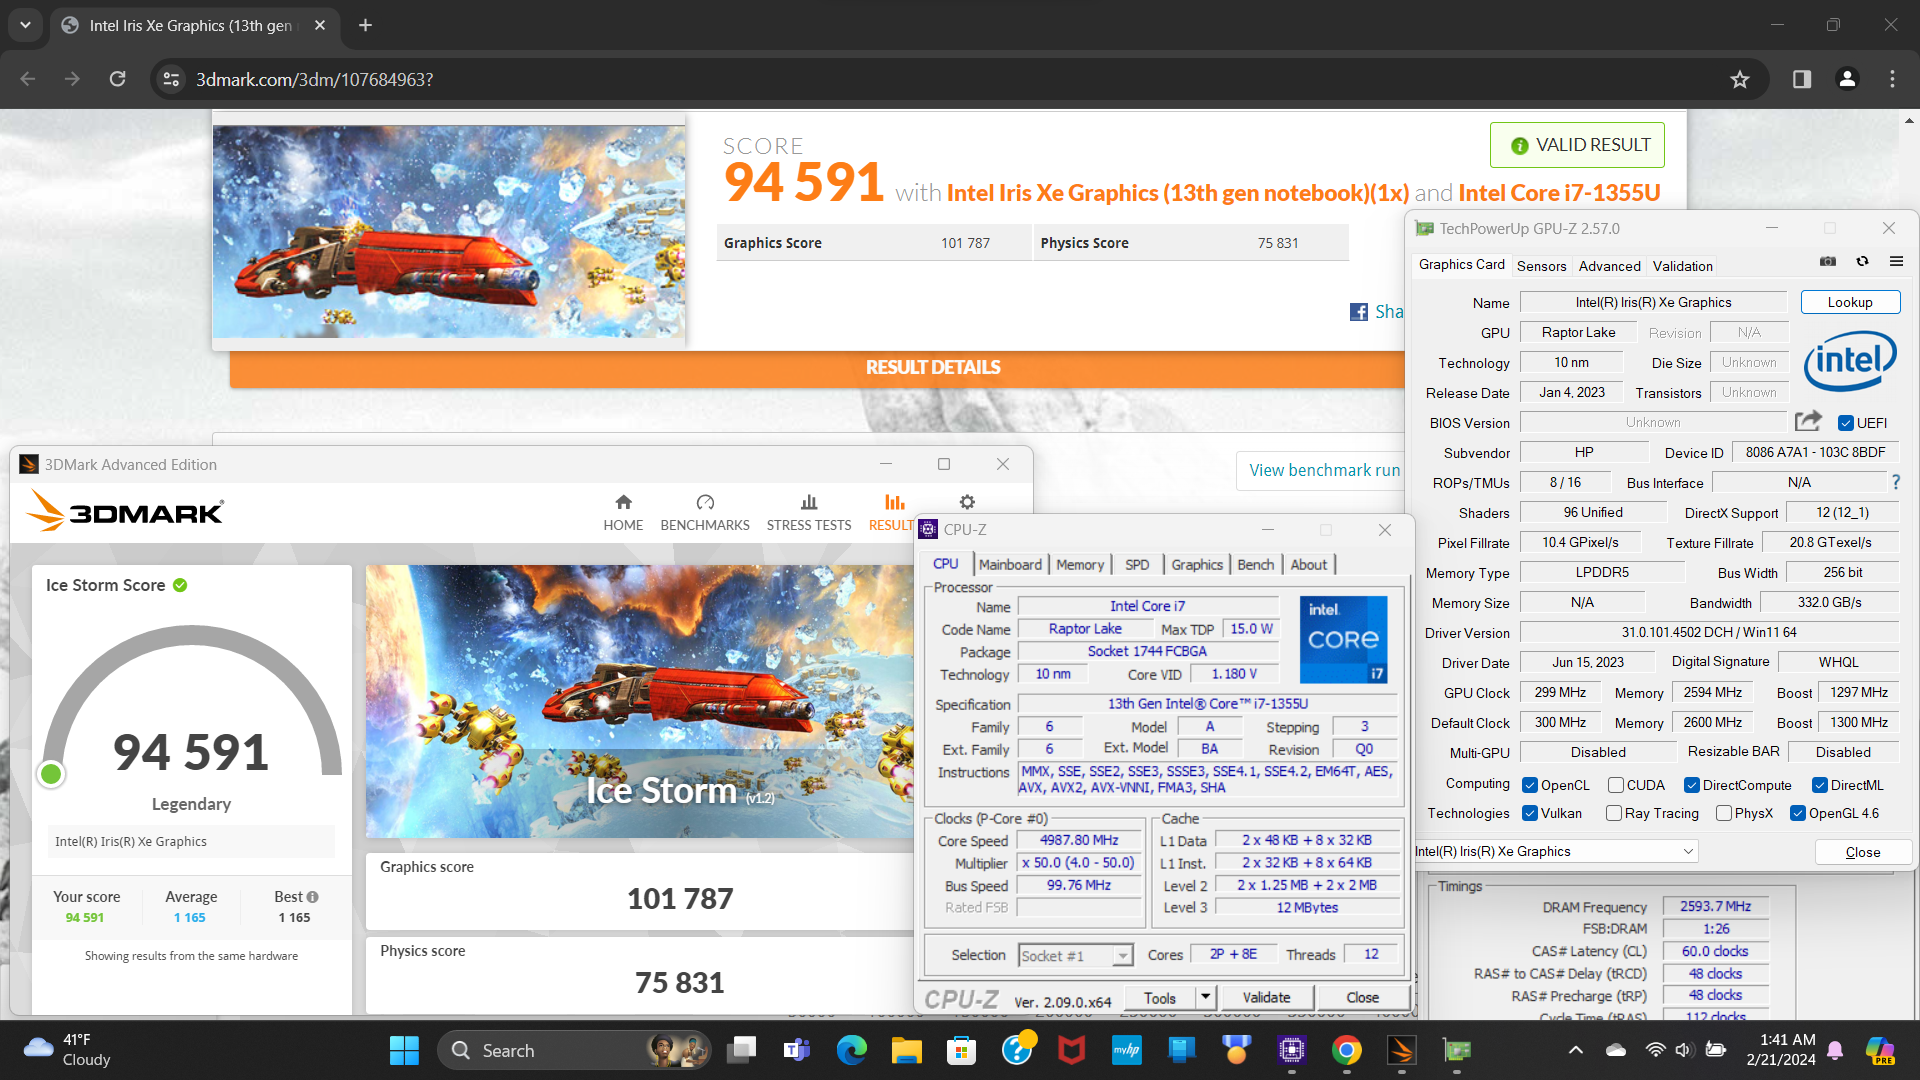Open Microsoft Store from taskbar
The height and width of the screenshot is (1080, 1920).
click(961, 1050)
